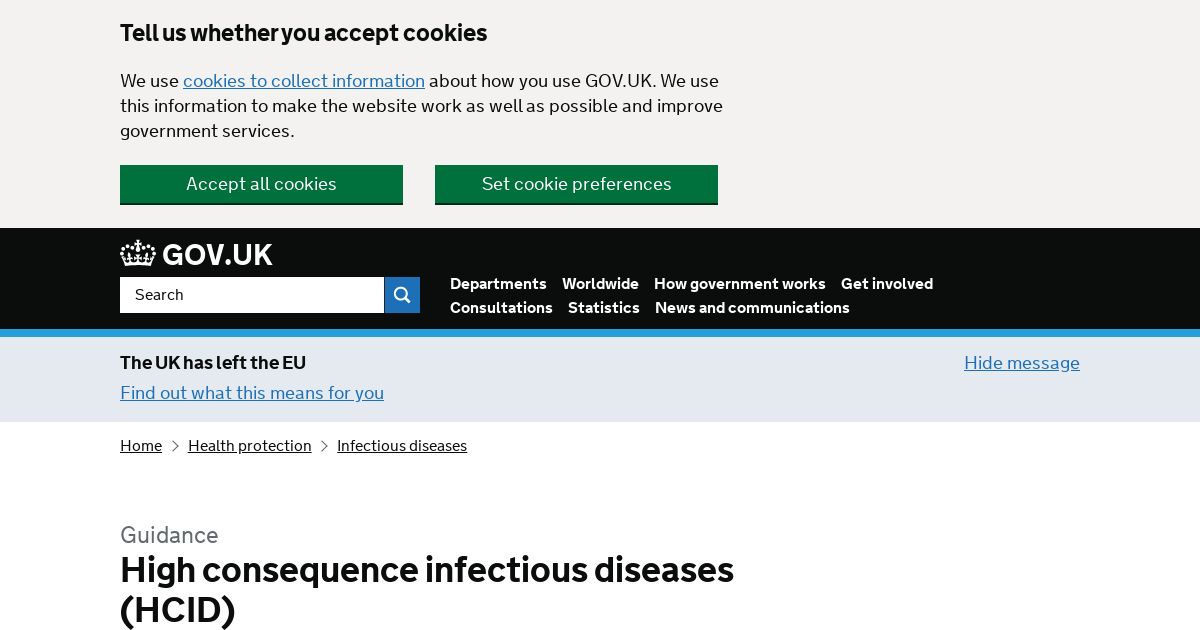This screenshot has width=1200, height=630.
Task: Open Infectious diseases breadcrumb
Action: [x=402, y=446]
